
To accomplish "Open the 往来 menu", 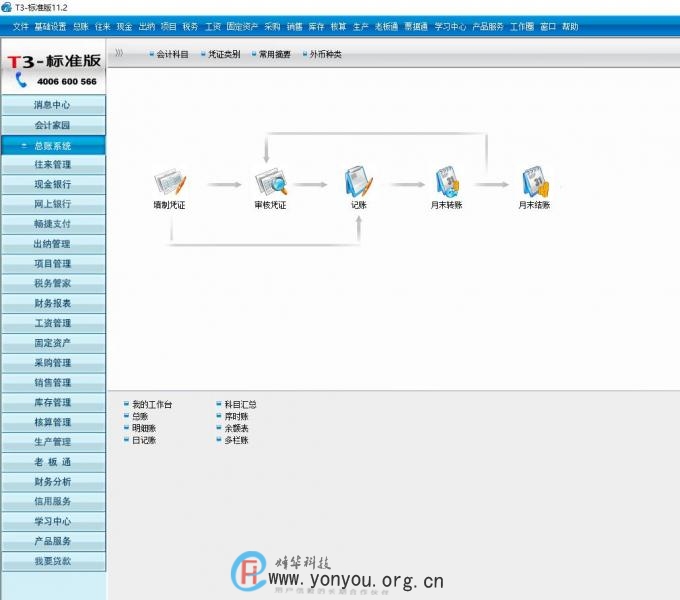I will tap(103, 27).
